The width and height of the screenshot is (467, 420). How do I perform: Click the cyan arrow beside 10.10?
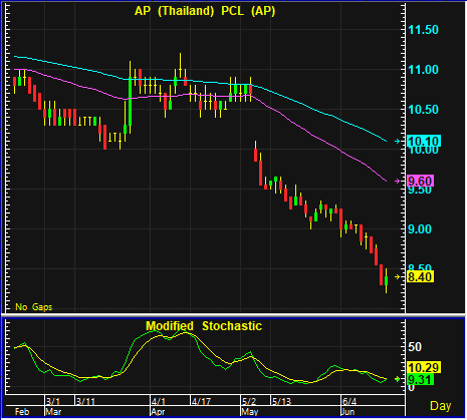point(397,141)
